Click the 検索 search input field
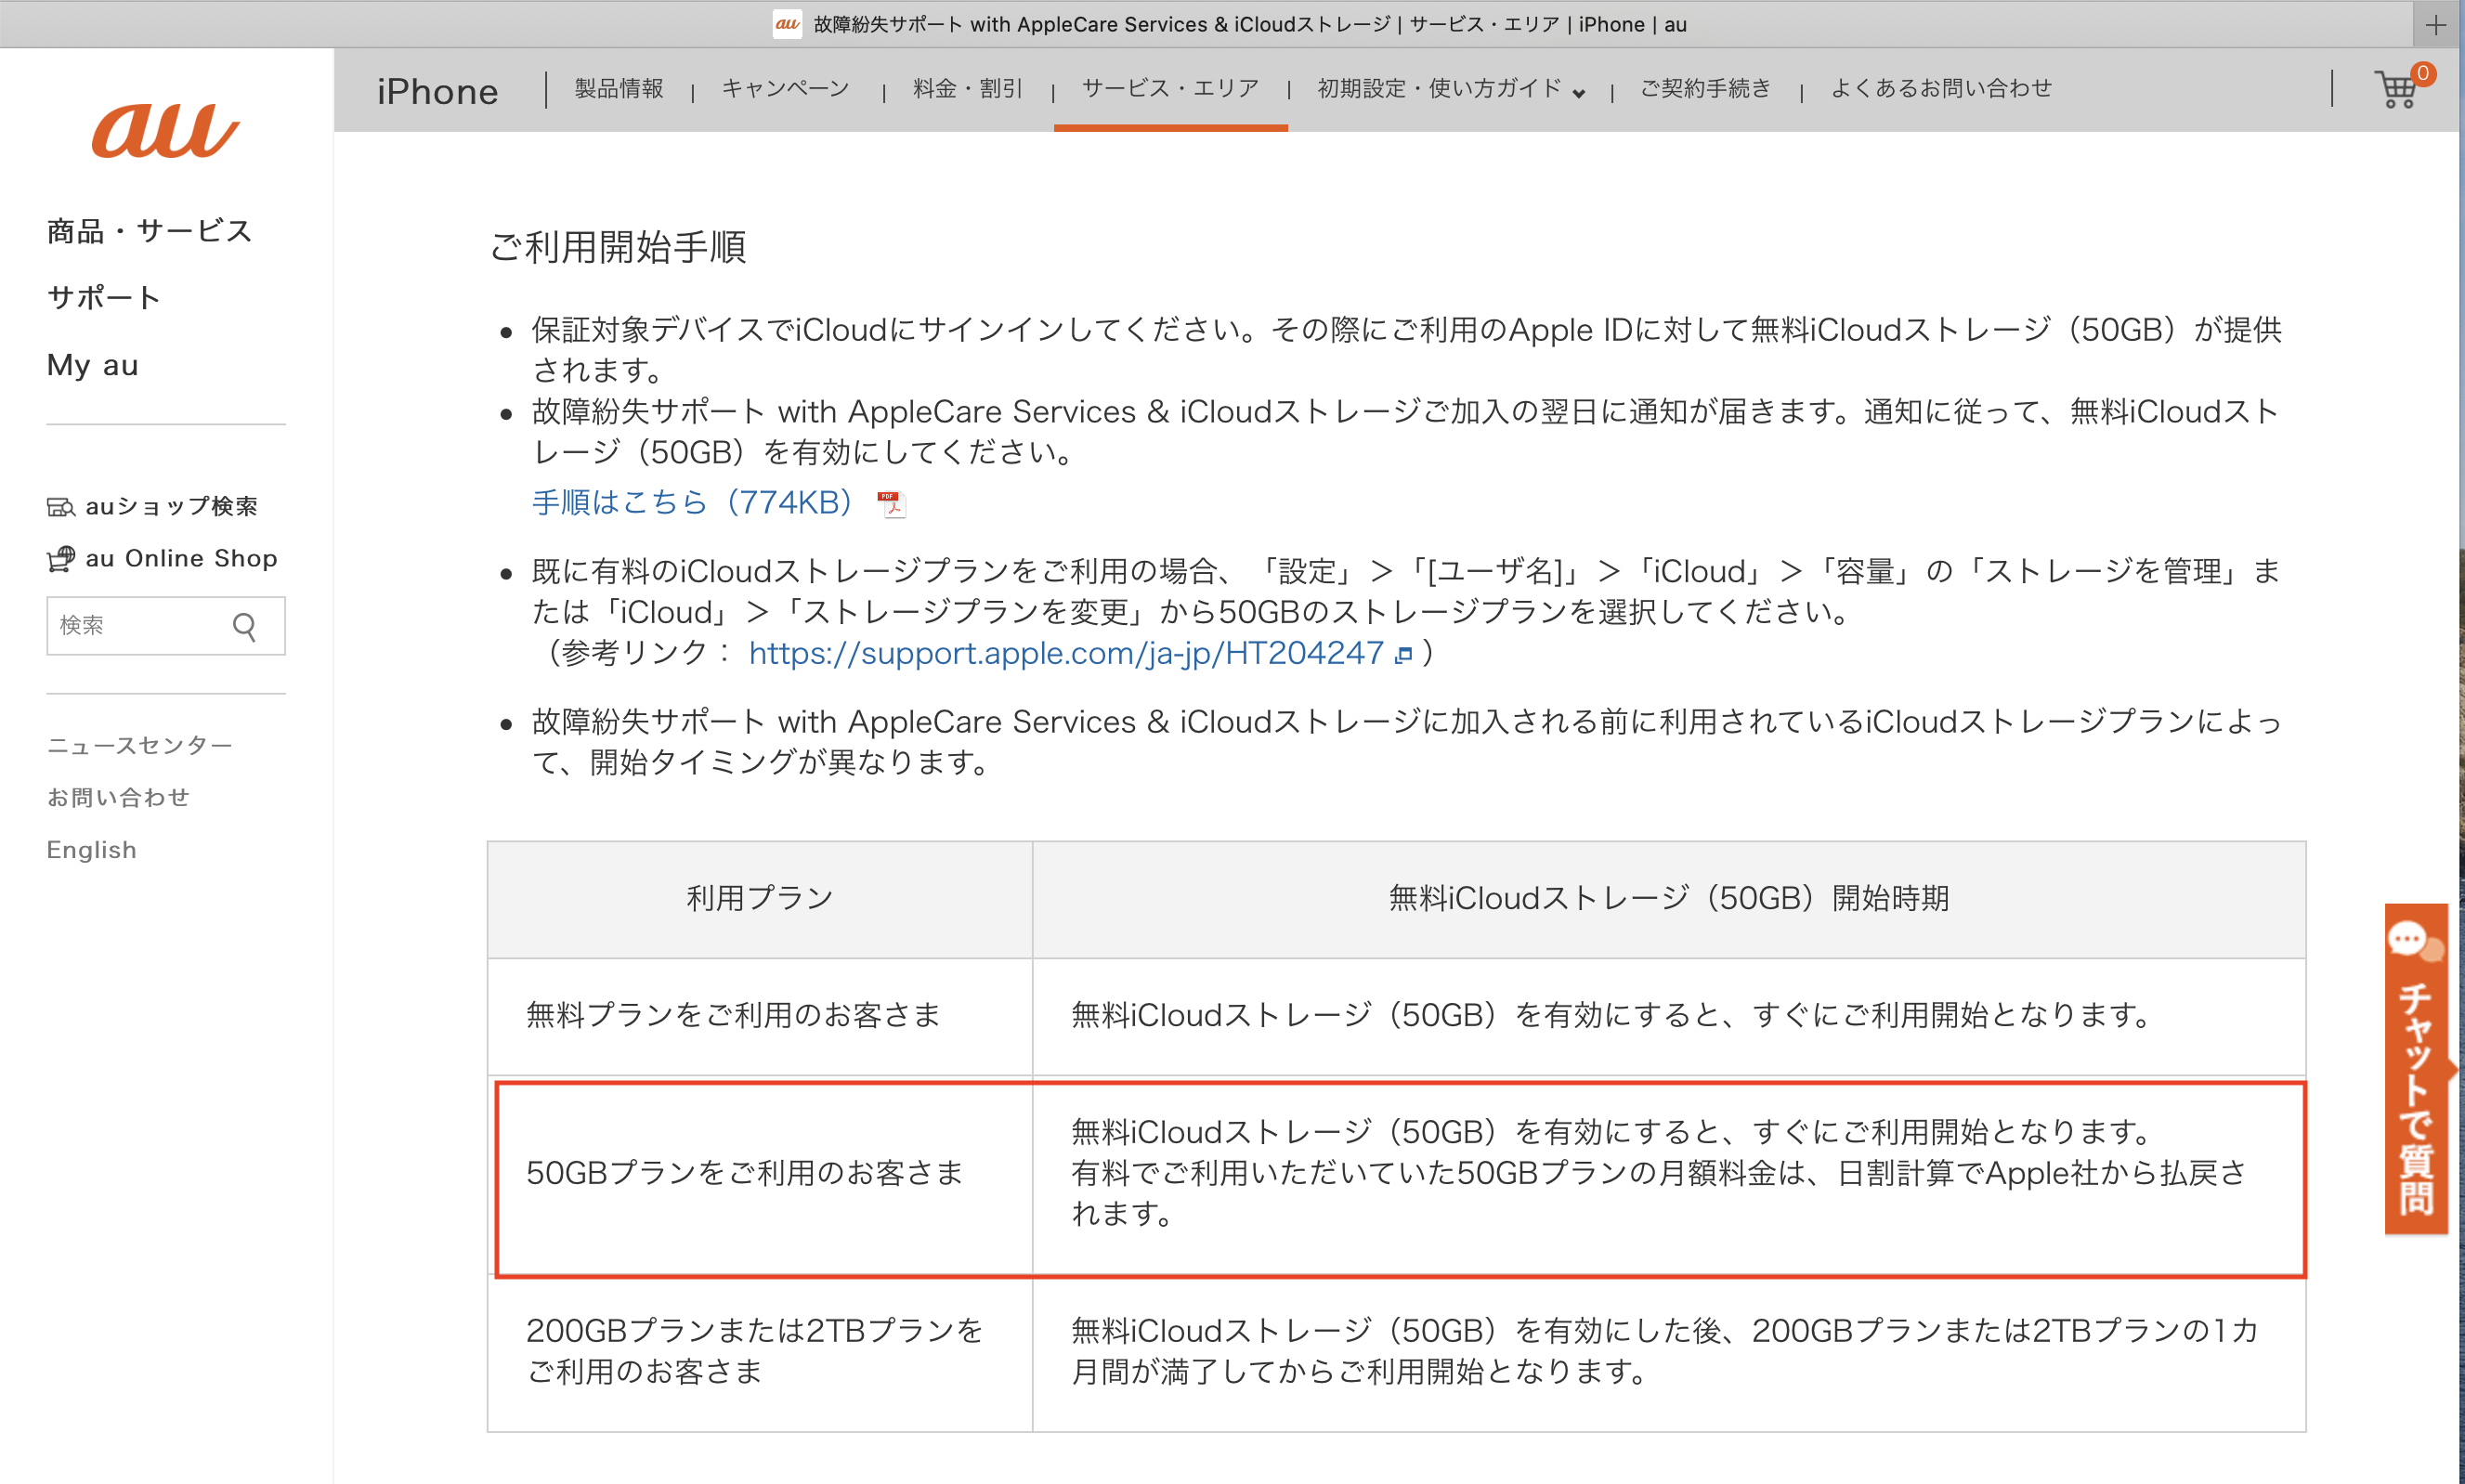2465x1484 pixels. [x=135, y=626]
